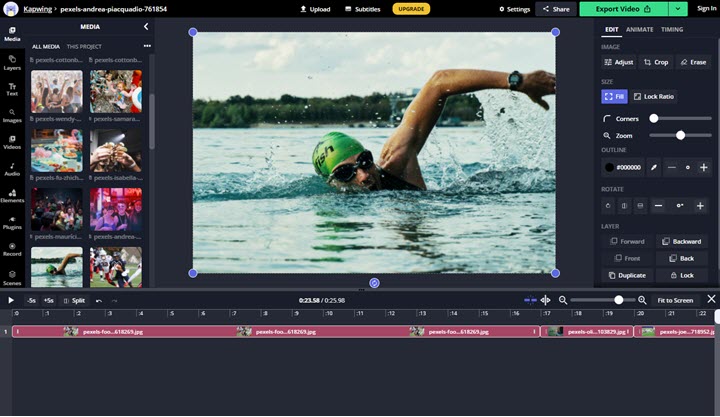
Task: Click the Record tool in sidebar
Action: tap(12, 248)
